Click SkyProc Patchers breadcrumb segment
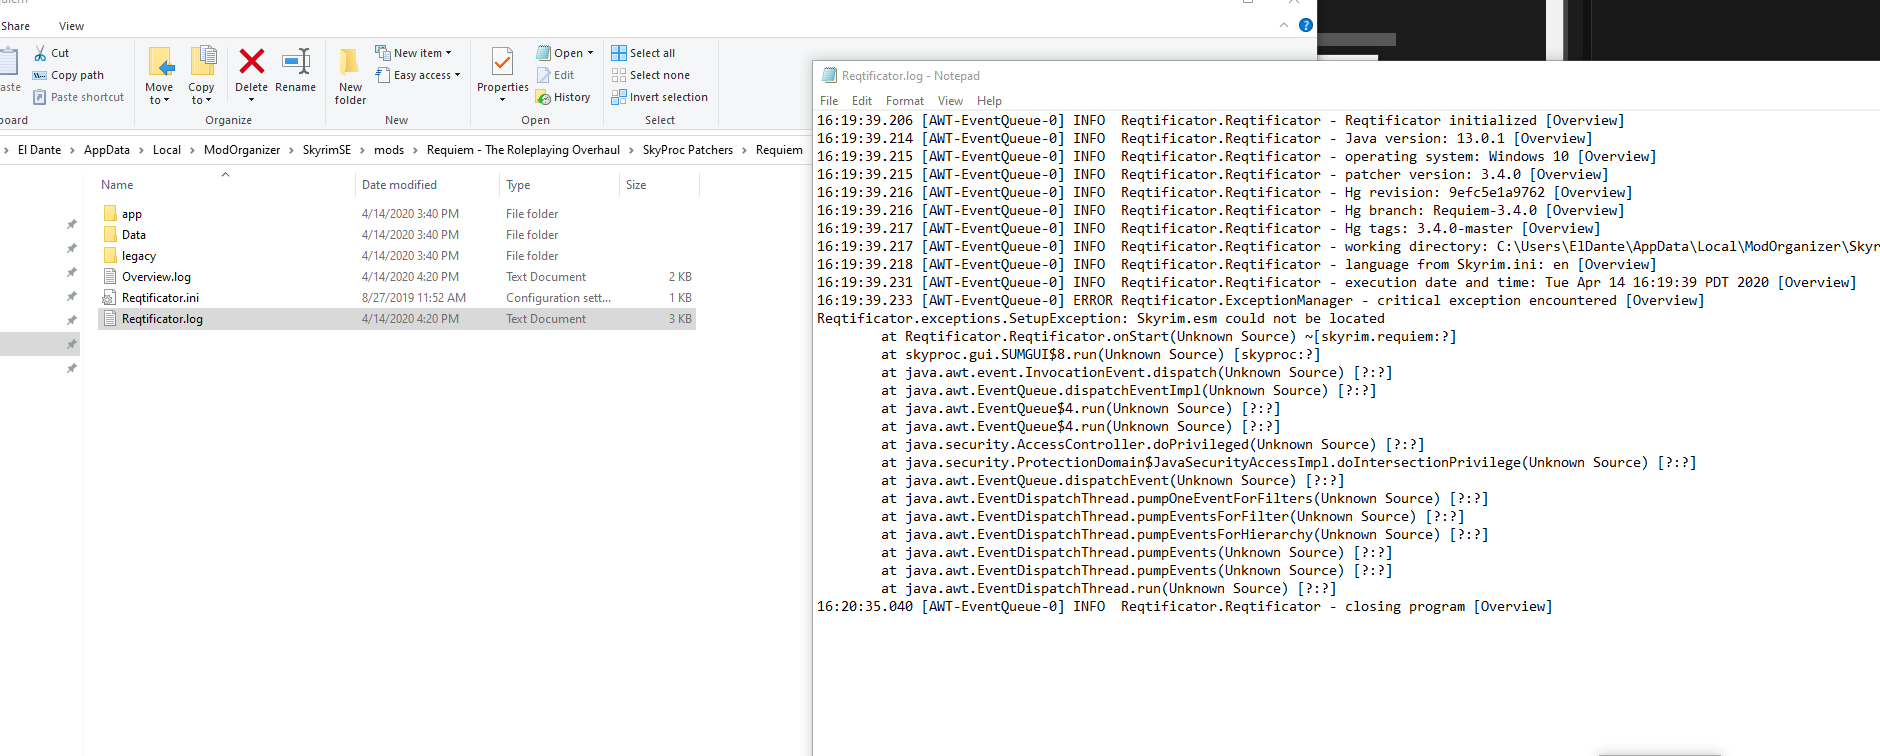The width and height of the screenshot is (1880, 756). pos(688,150)
